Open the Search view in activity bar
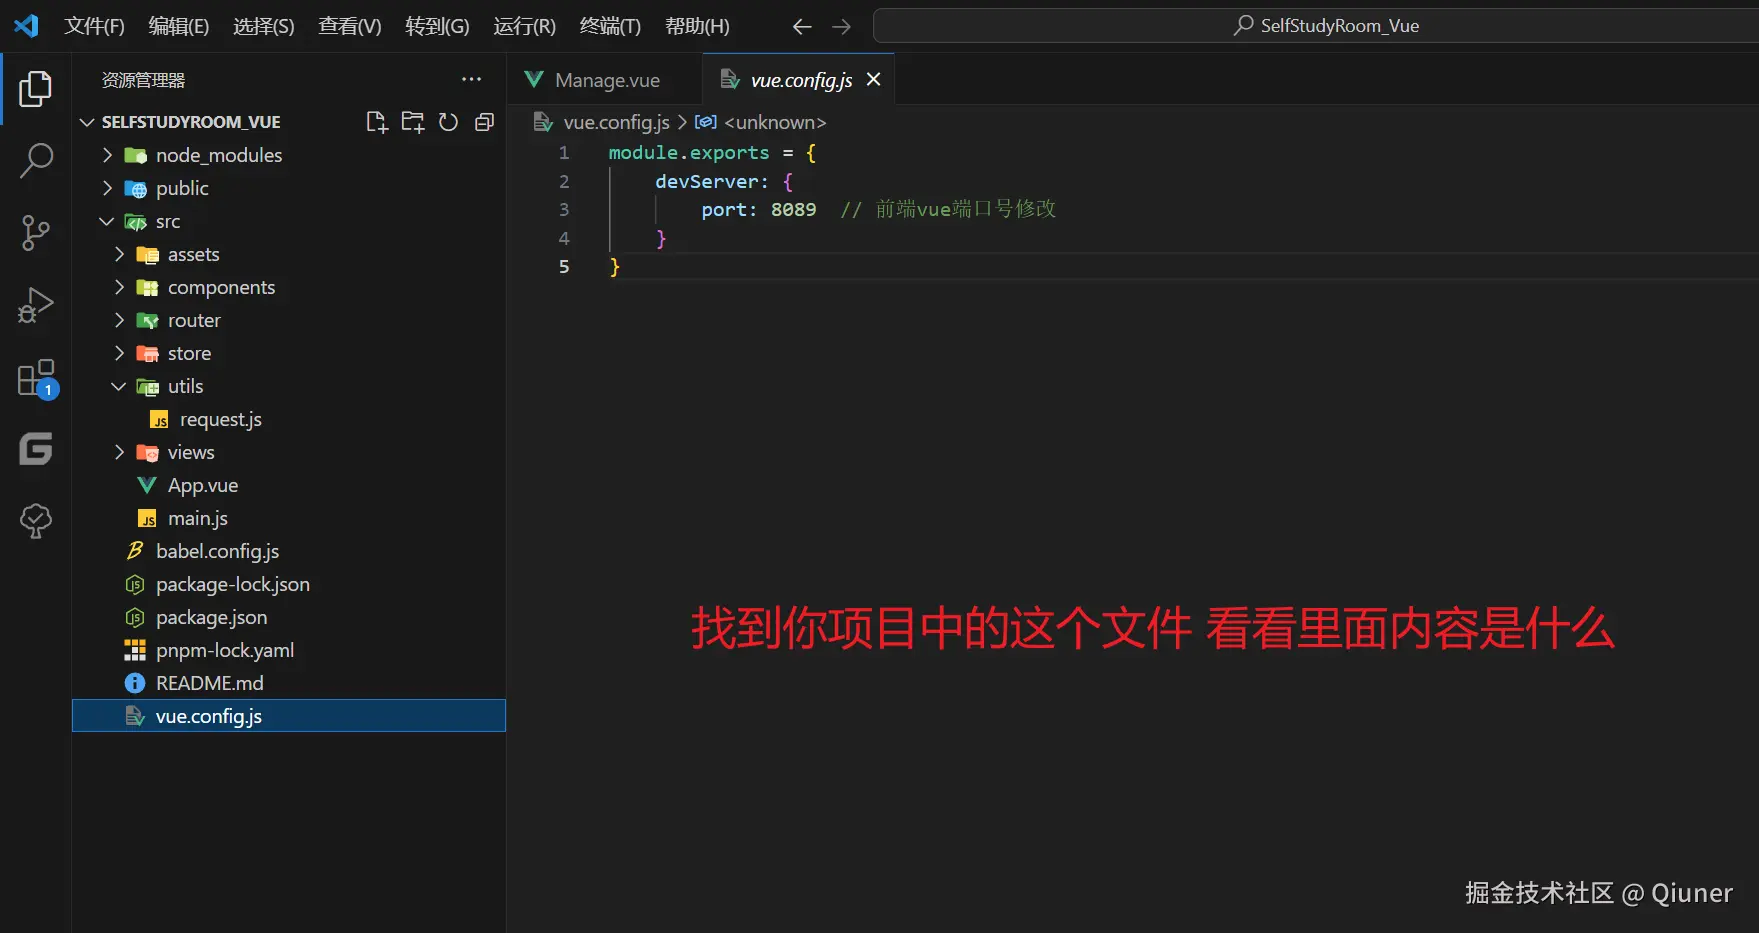Image resolution: width=1759 pixels, height=933 pixels. [36, 160]
